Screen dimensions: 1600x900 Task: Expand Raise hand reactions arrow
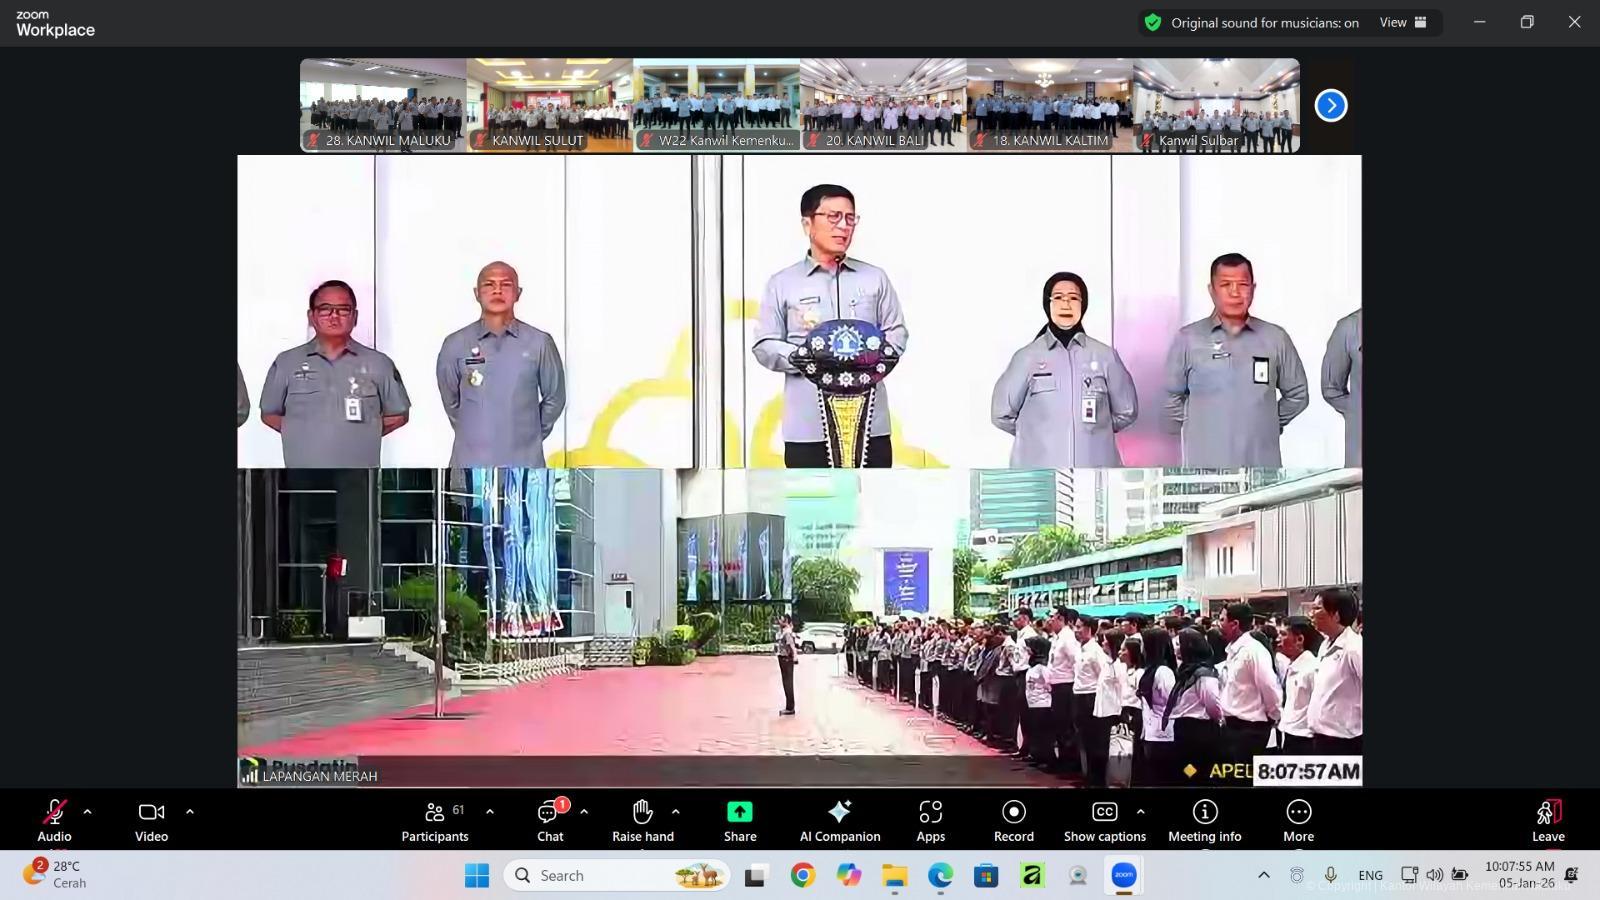676,812
